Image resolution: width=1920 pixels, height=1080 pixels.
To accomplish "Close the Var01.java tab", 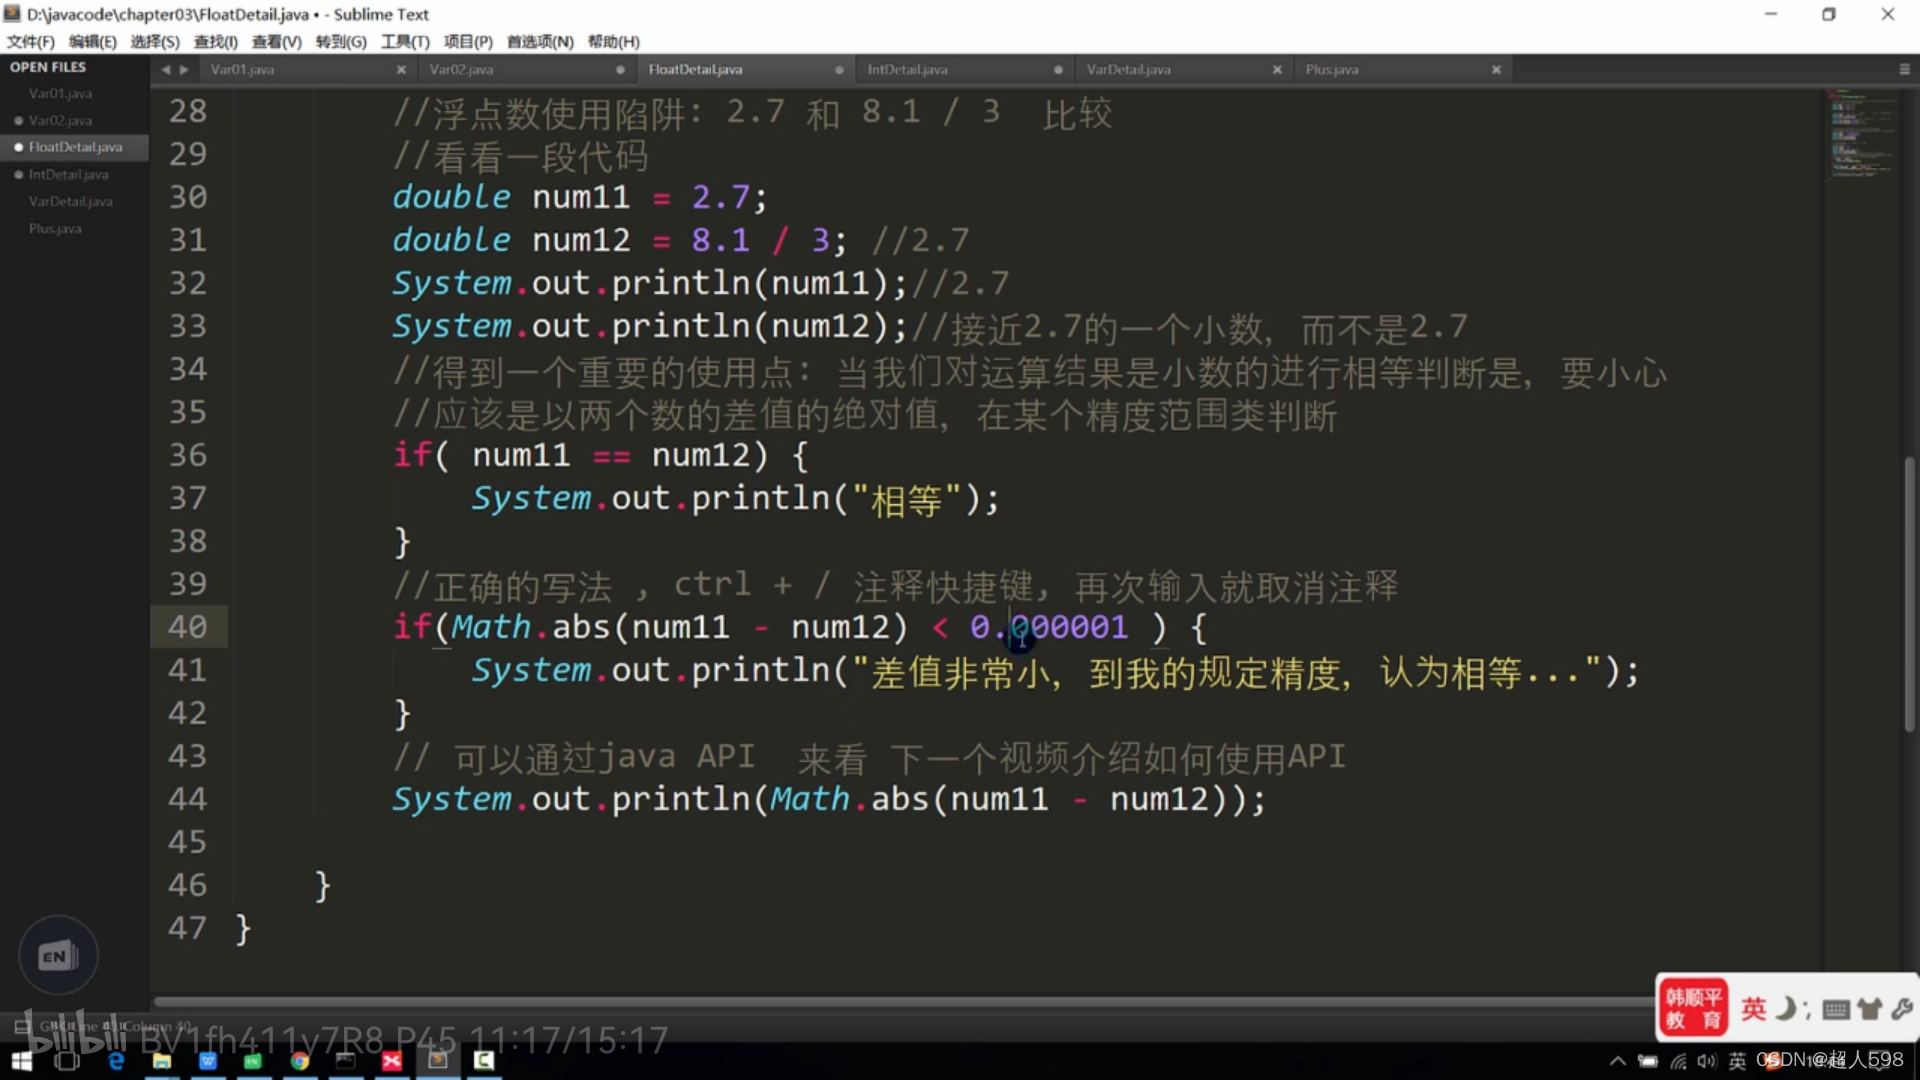I will [x=401, y=70].
